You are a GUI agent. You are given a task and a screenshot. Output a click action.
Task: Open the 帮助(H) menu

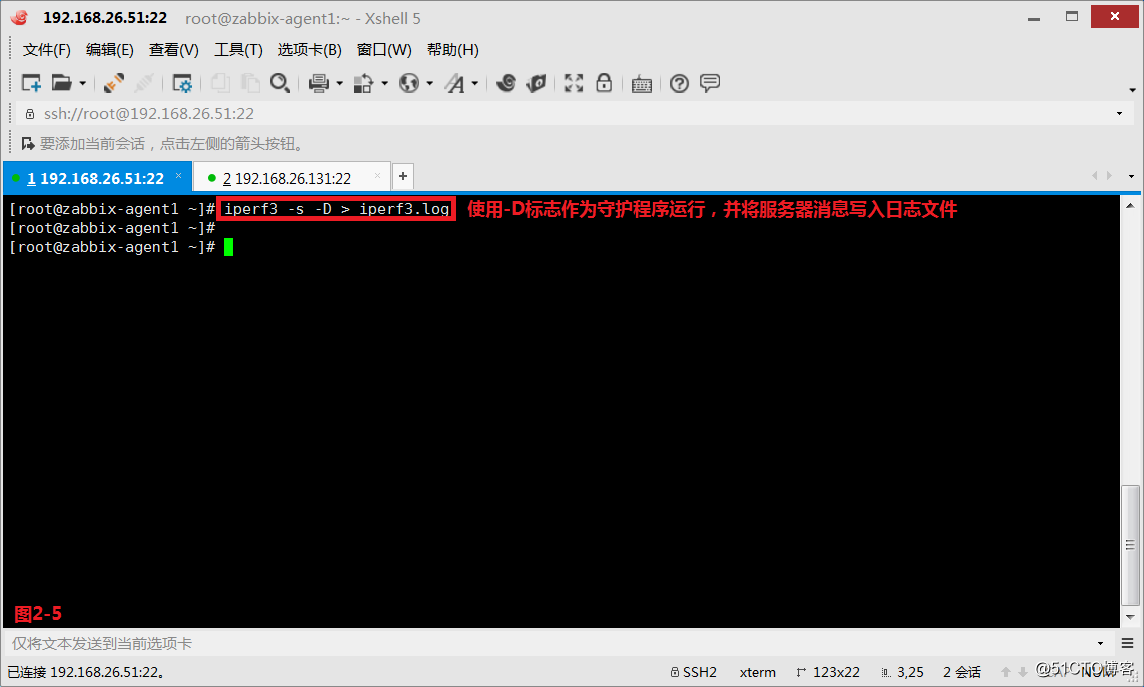click(452, 50)
